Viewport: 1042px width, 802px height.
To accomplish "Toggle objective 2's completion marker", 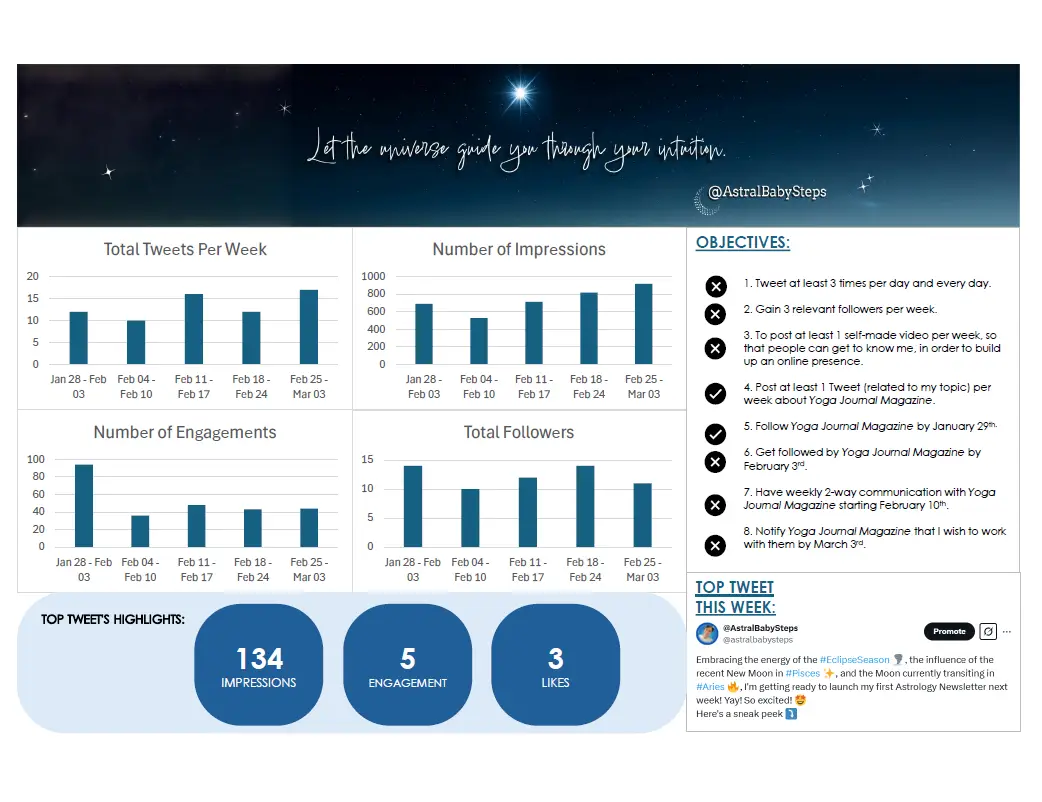I will (715, 314).
